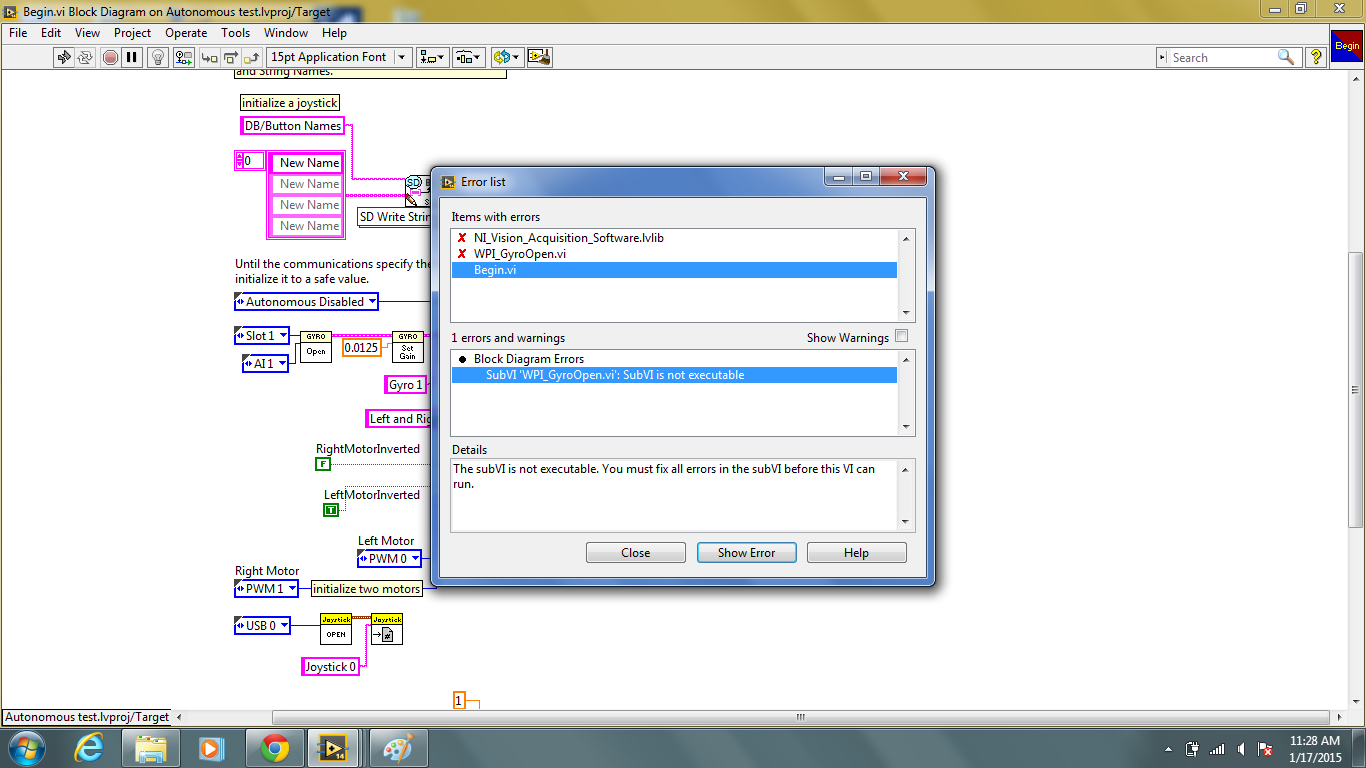This screenshot has height=768, width=1366.
Task: Click the Joystick 0 string constant
Action: click(330, 667)
